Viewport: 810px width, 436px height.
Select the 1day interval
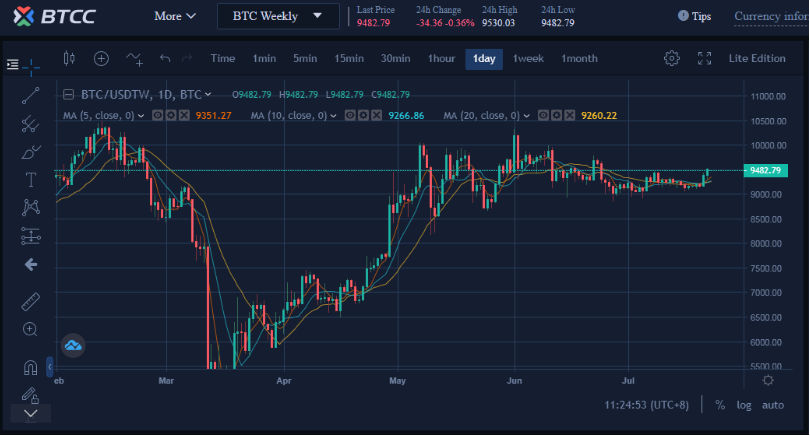pos(484,59)
